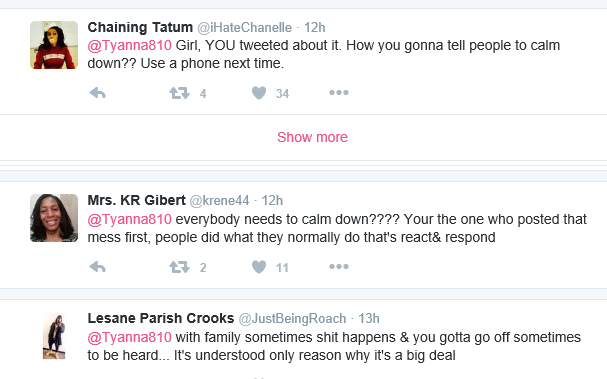The image size is (607, 379).
Task: Open Lesane Parish Crooks' profile picture
Action: tap(54, 336)
